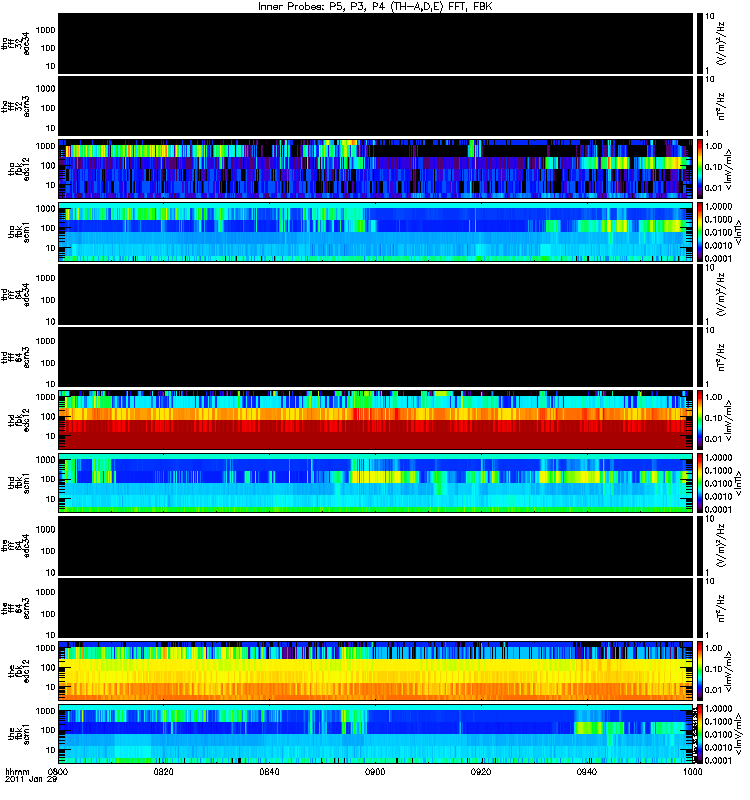Click the 'tha fff 32 edc34' y-axis title
The image size is (750, 800).
pos(16,44)
